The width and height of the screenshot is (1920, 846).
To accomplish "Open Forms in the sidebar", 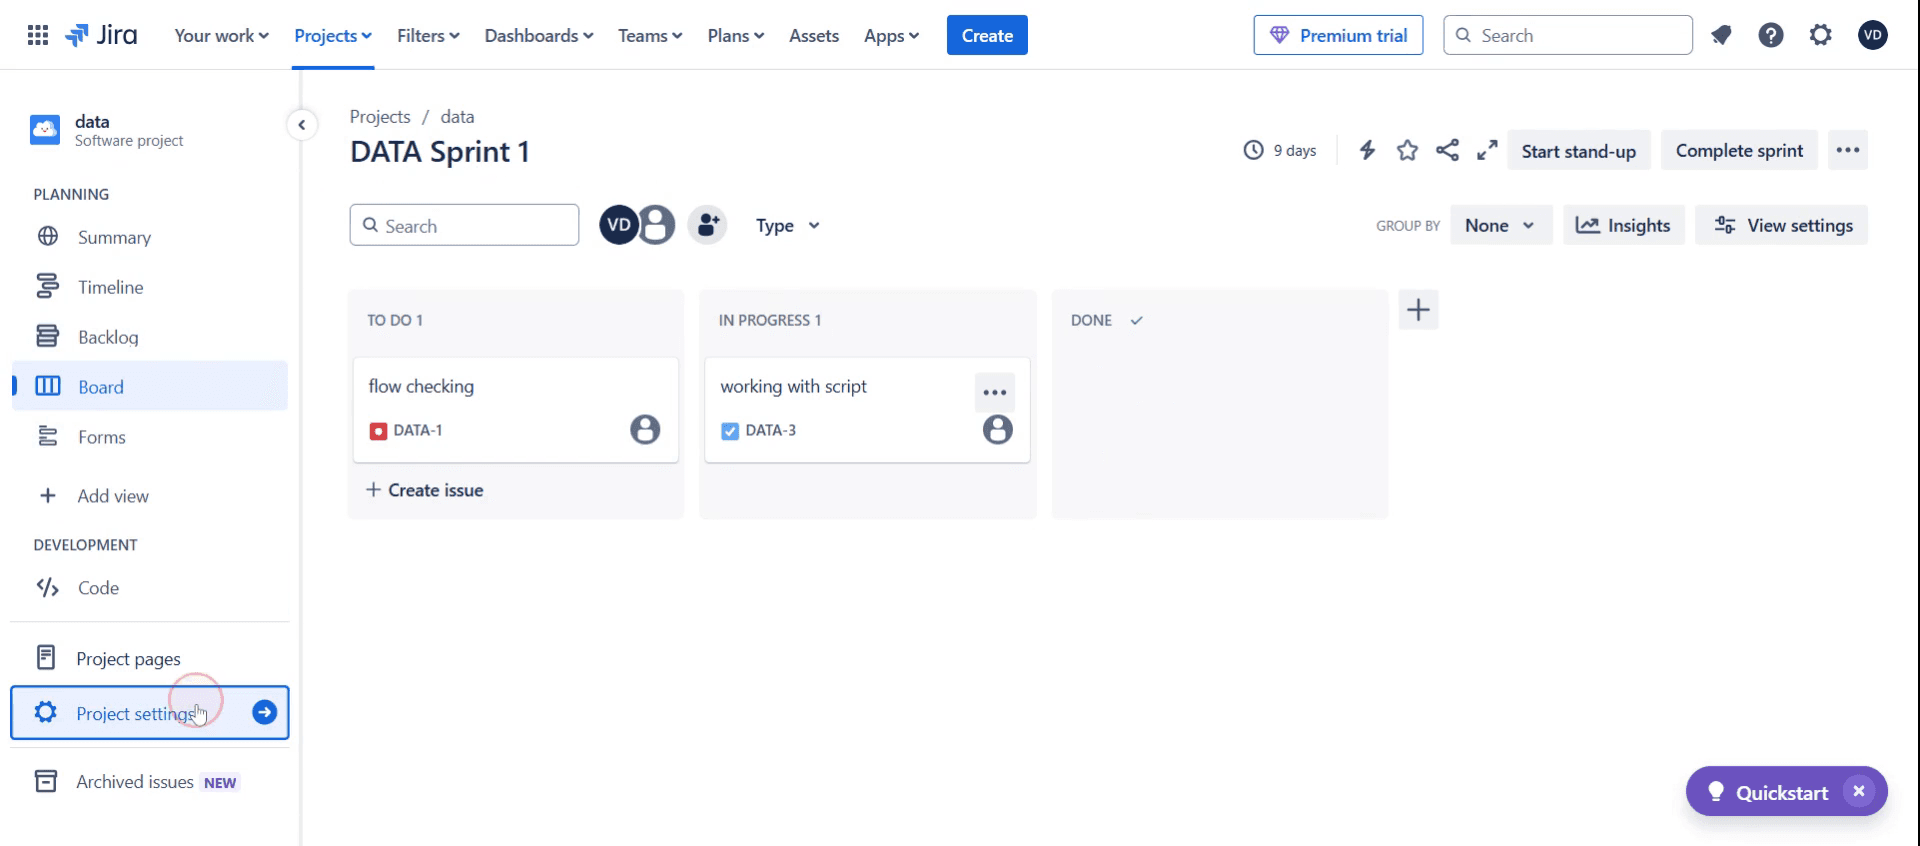I will tap(150, 437).
